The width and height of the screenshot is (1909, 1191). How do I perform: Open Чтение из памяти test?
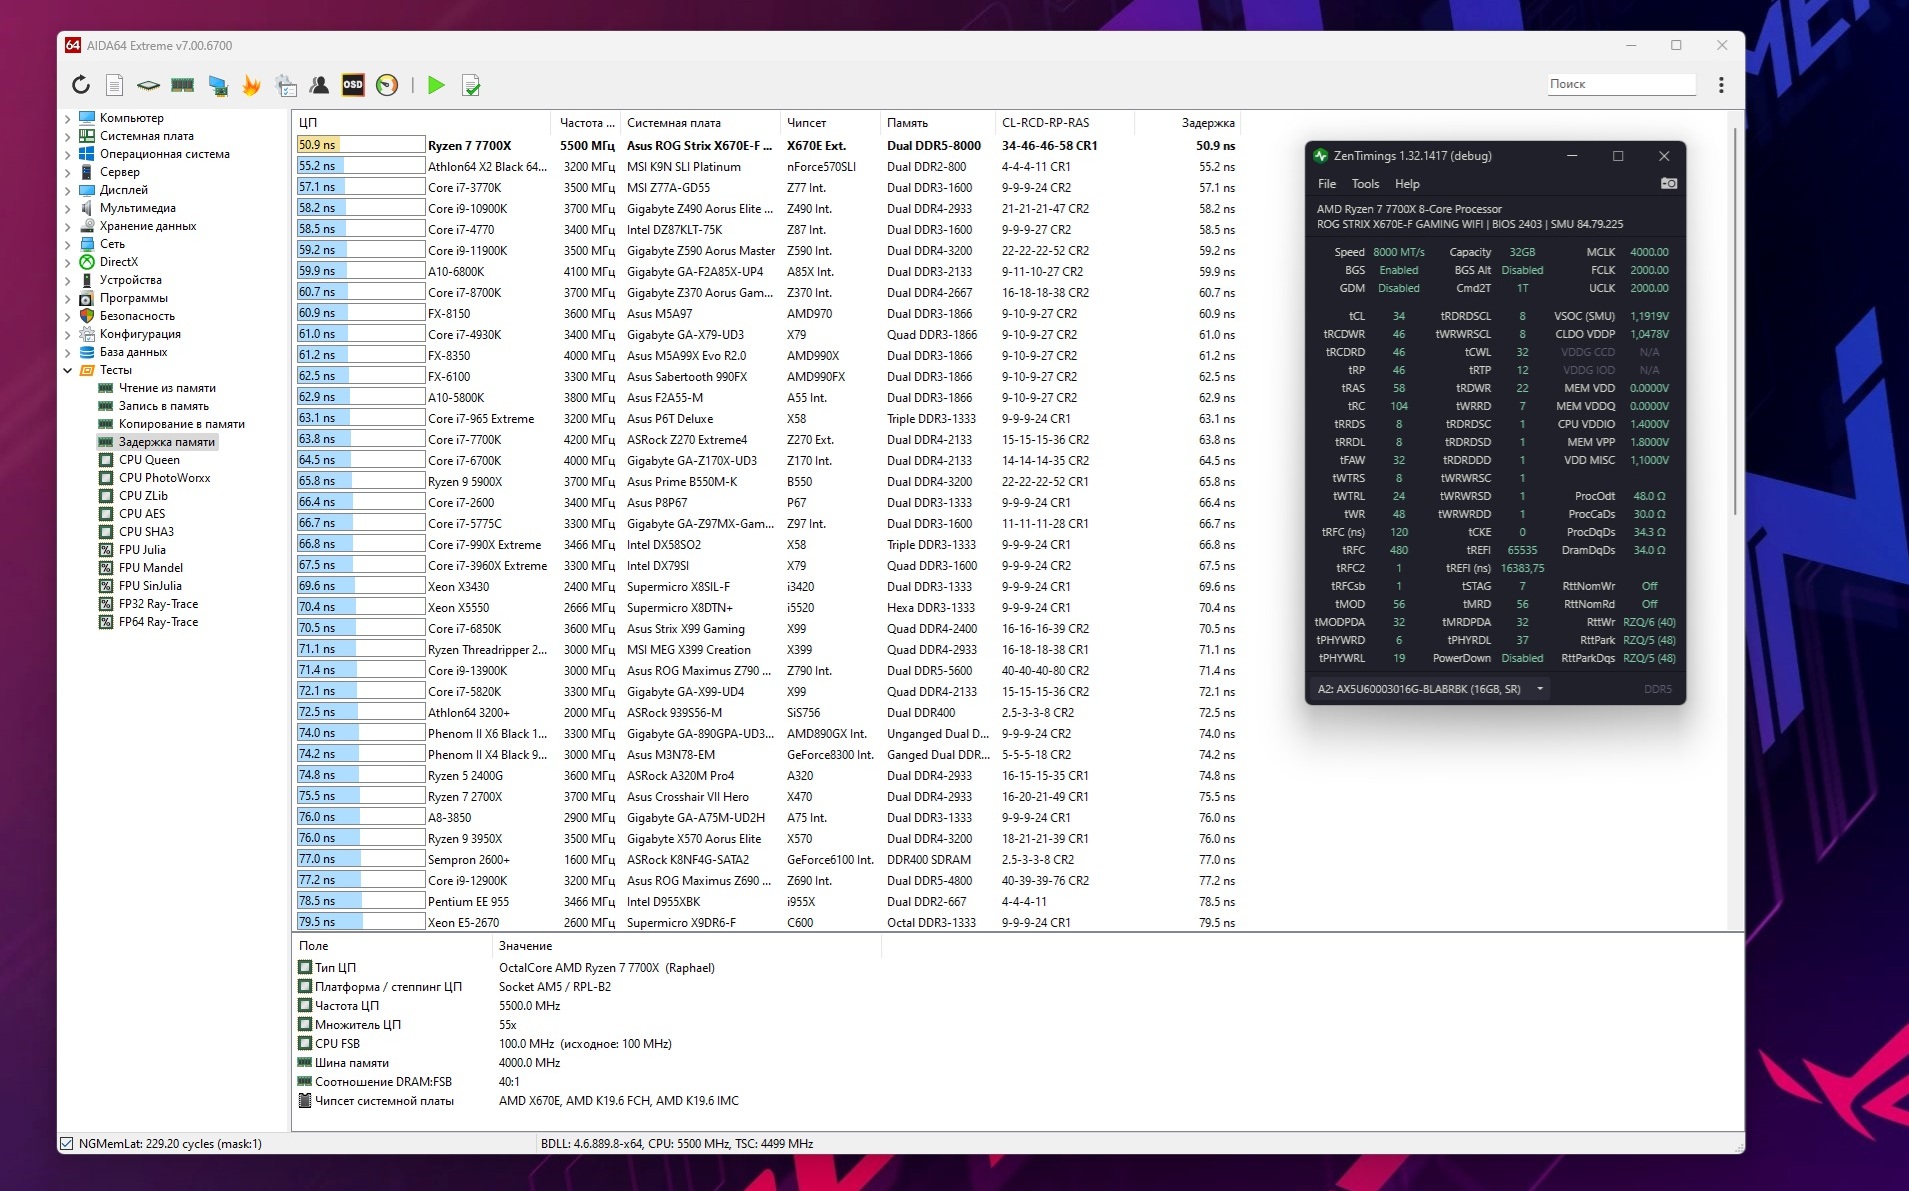167,388
